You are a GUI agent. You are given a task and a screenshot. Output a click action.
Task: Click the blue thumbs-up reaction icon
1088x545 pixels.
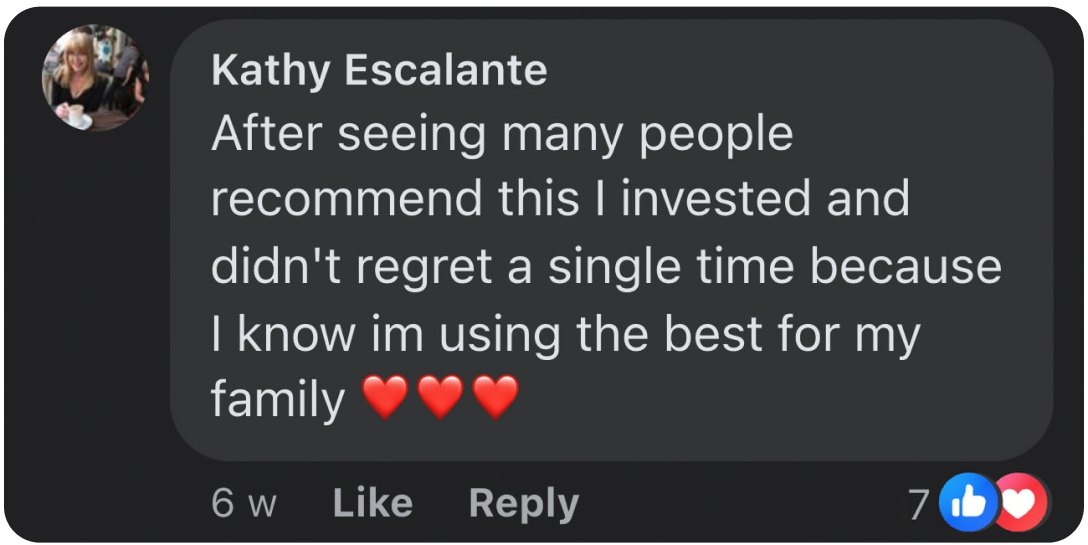pyautogui.click(x=969, y=503)
